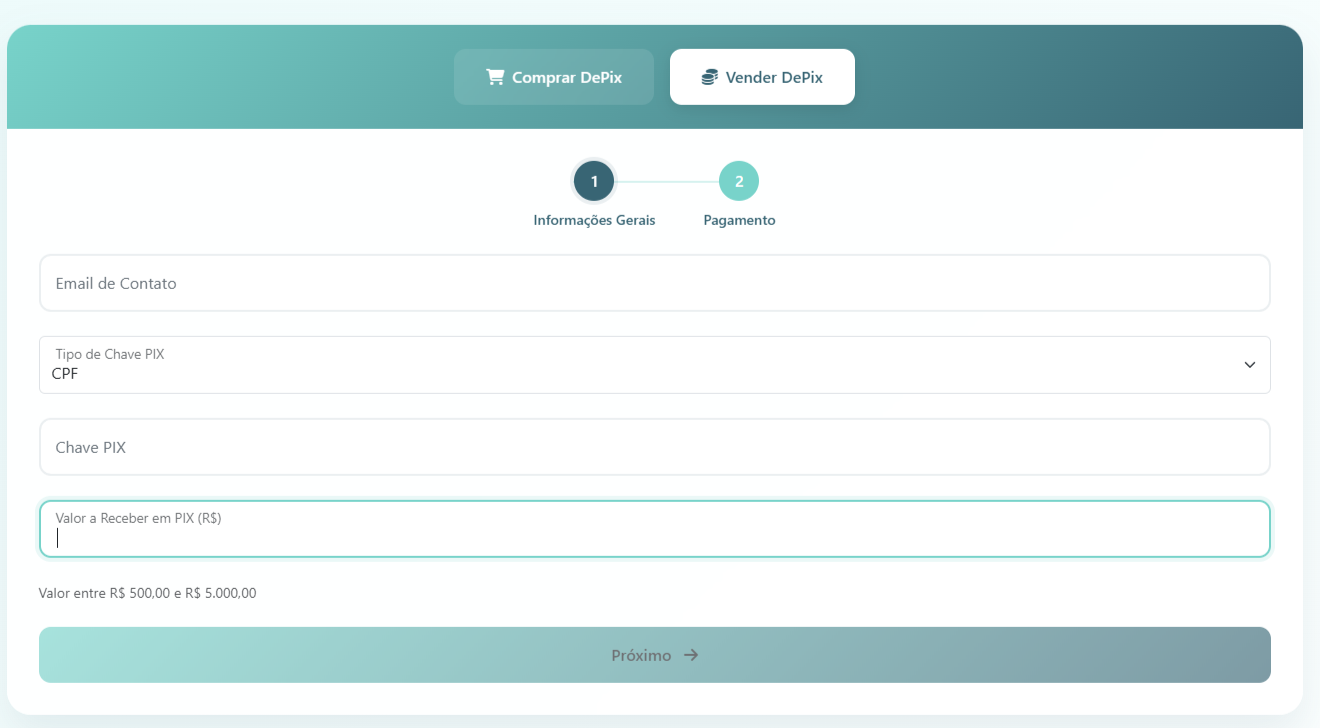Switch to the Comprar DePix tab
1320x728 pixels.
[554, 77]
